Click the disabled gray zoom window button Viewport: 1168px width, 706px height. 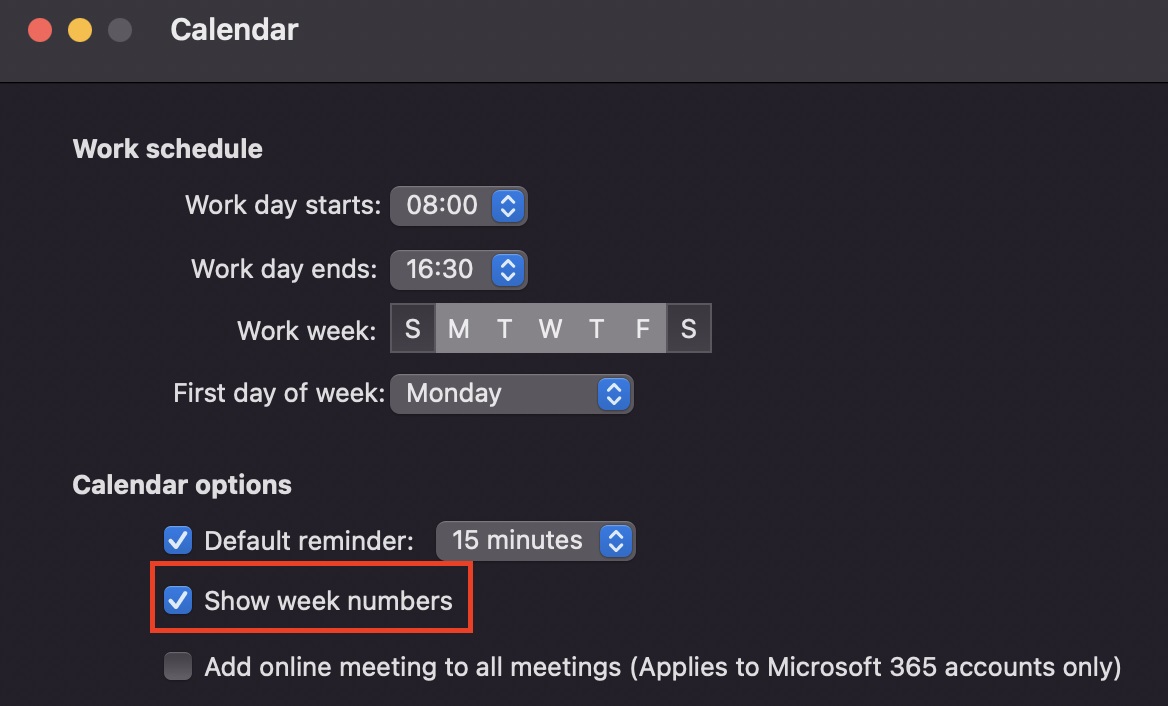point(120,30)
